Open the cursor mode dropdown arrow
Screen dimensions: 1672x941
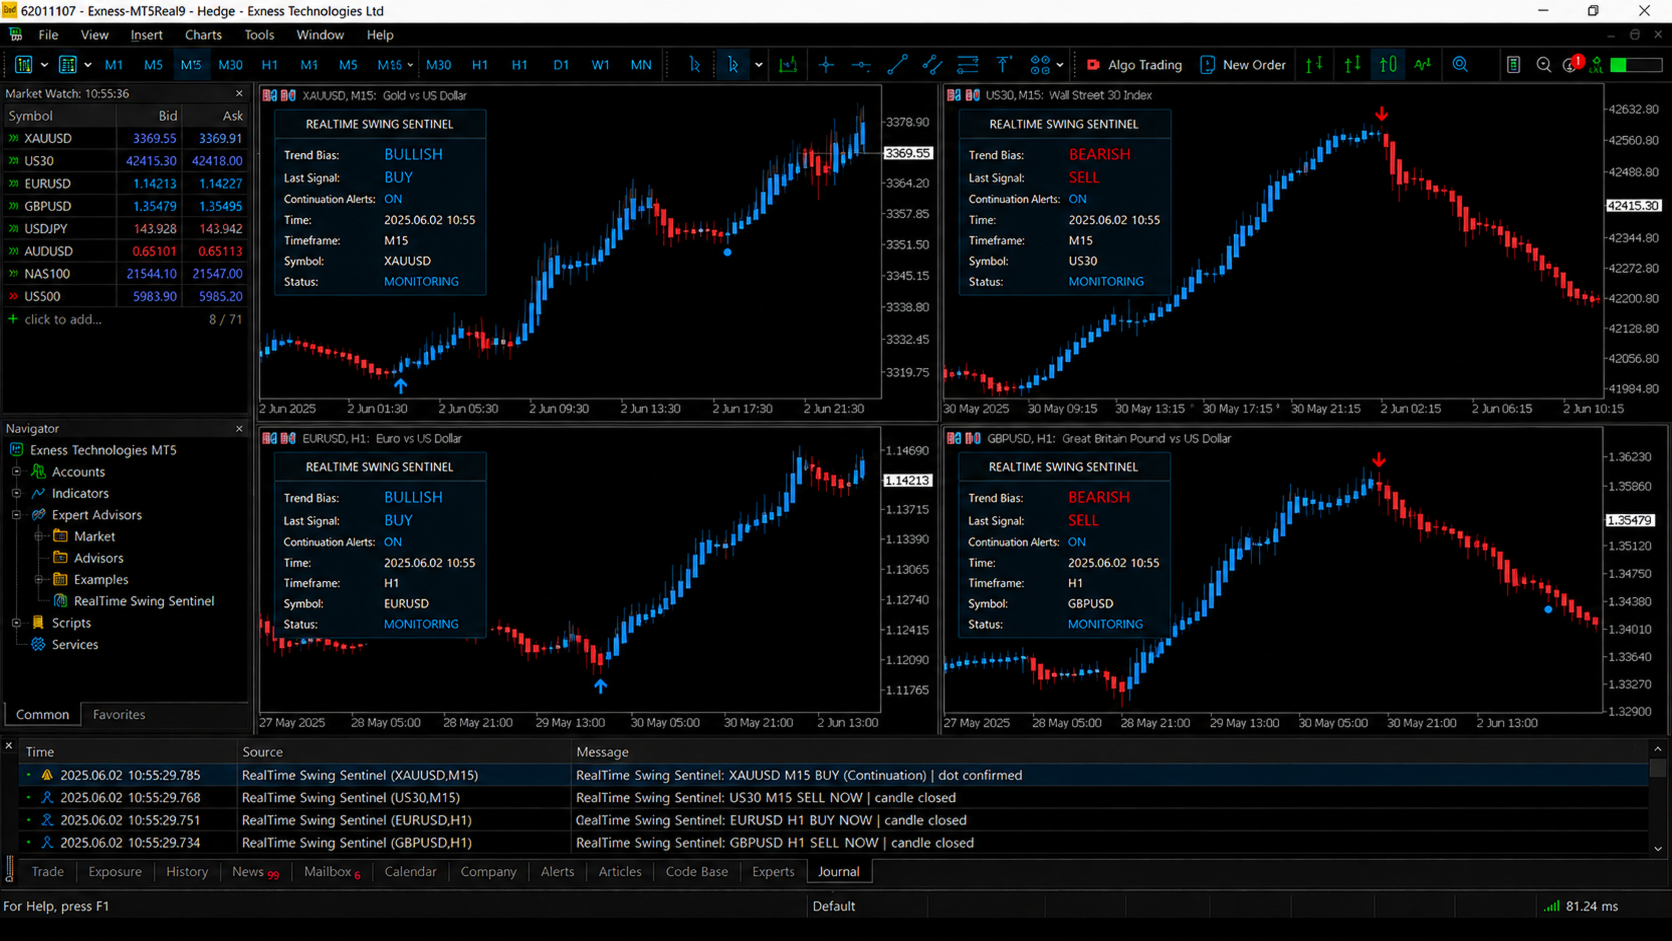759,65
